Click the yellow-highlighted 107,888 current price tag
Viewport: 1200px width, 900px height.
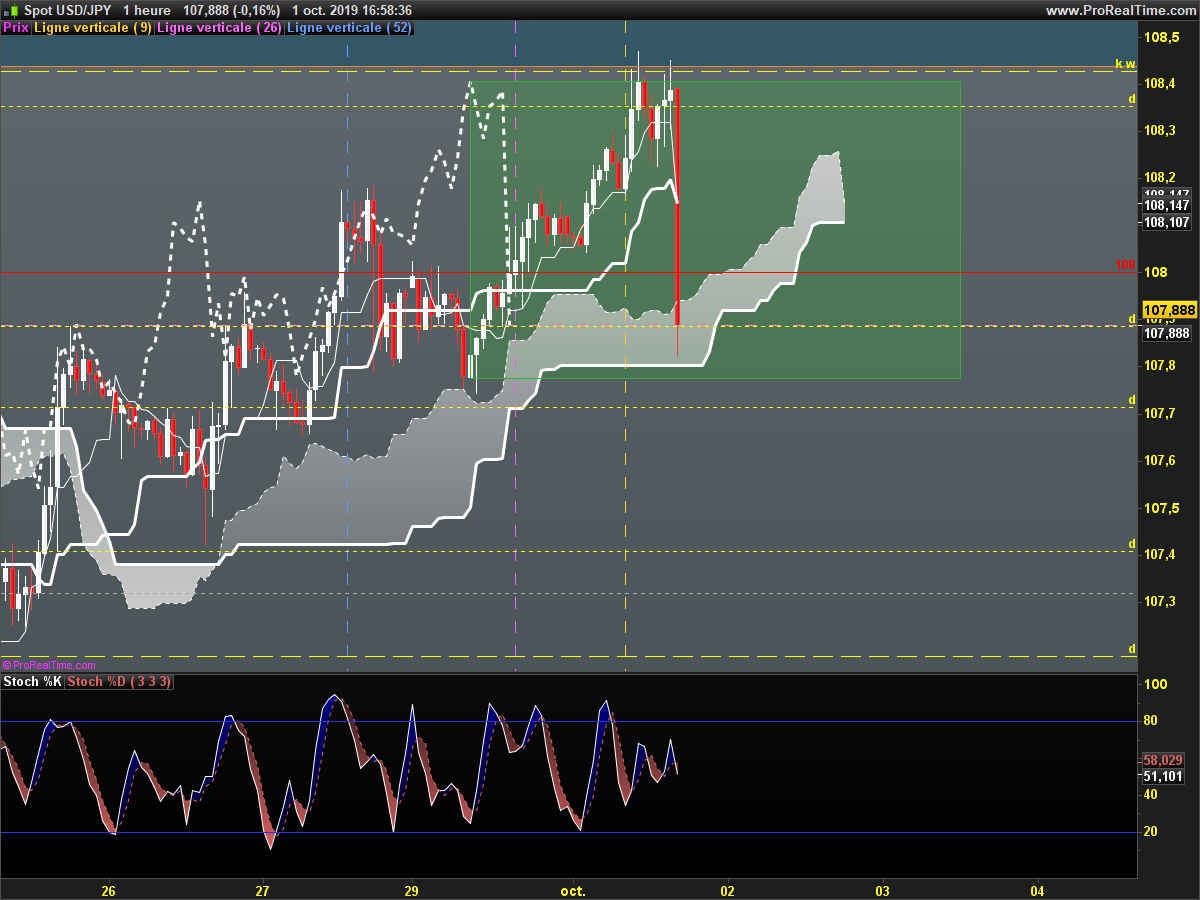click(1168, 311)
